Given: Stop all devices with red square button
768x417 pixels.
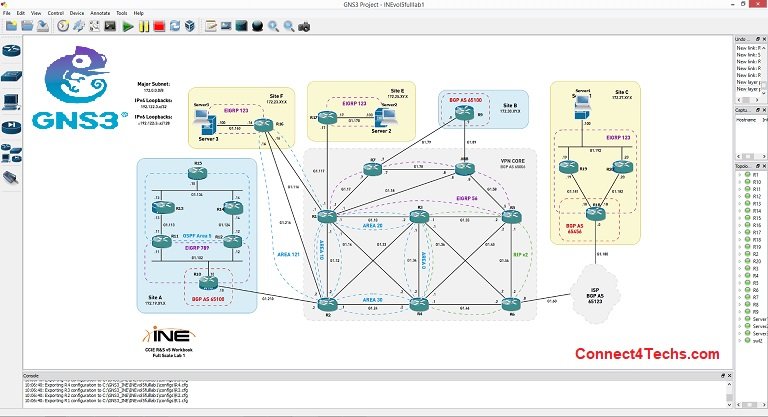Looking at the screenshot, I should (x=159, y=25).
